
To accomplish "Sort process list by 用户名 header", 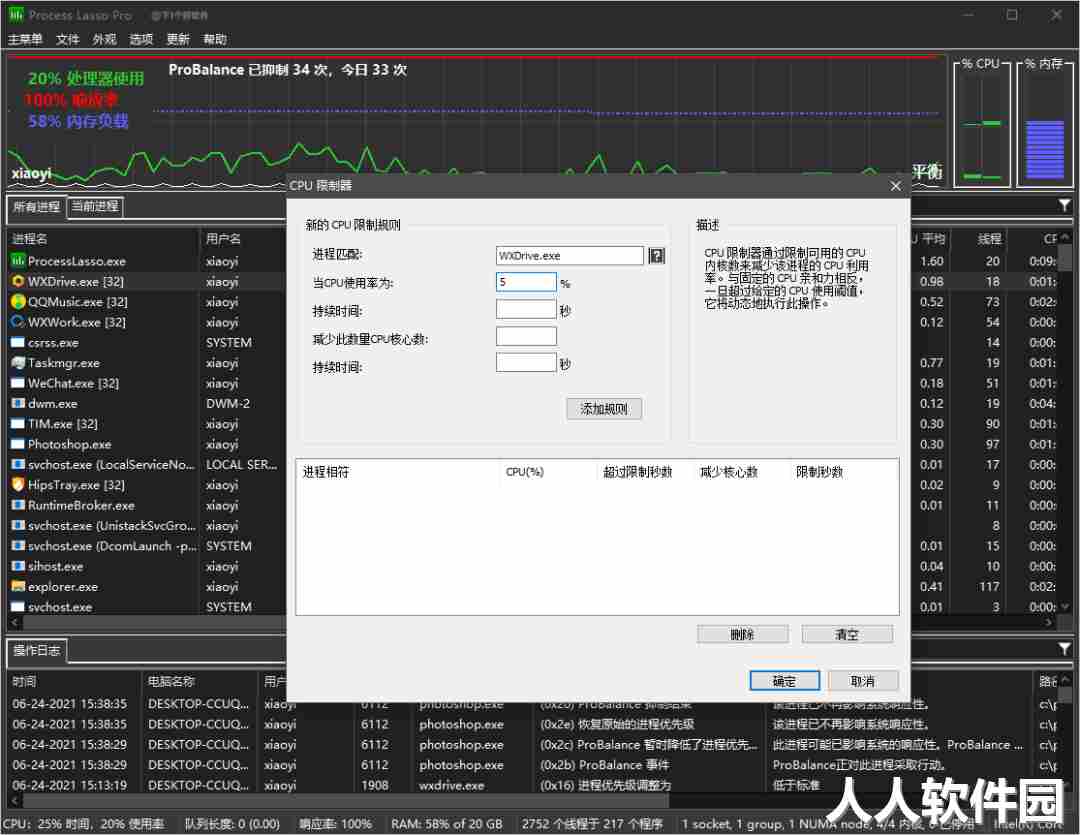I will tap(242, 239).
